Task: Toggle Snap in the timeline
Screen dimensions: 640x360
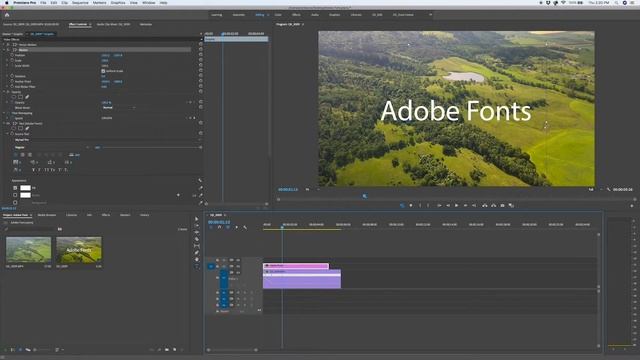Action: pos(219,227)
